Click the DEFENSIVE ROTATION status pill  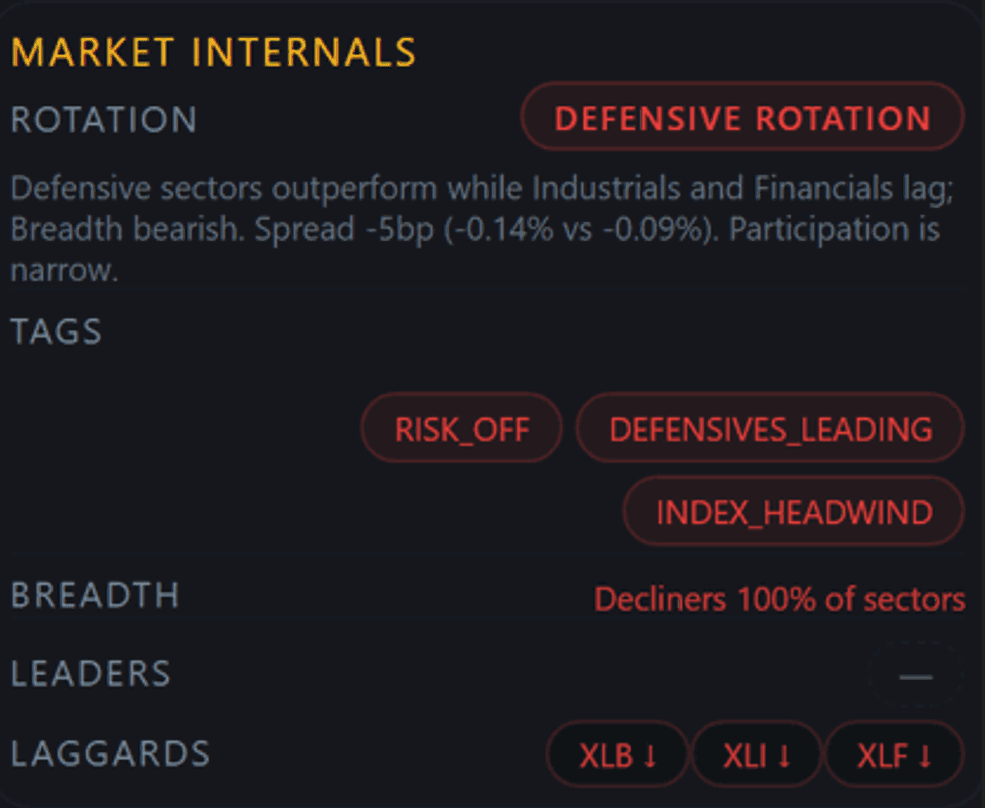coord(741,117)
